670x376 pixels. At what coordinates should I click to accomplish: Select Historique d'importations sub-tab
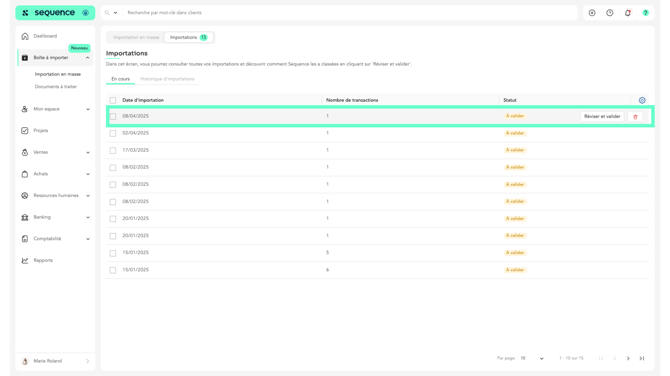pyautogui.click(x=167, y=79)
